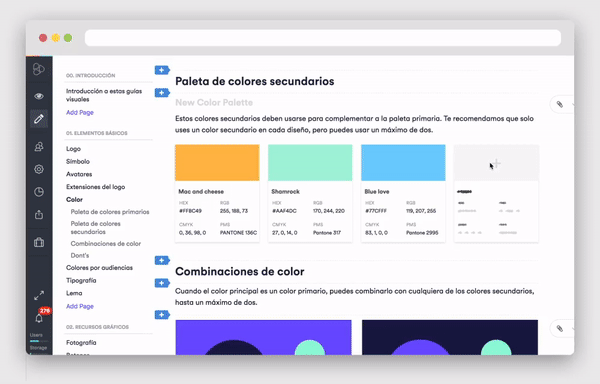Open the users icon in the sidebar
This screenshot has width=600, height=384.
click(39, 146)
